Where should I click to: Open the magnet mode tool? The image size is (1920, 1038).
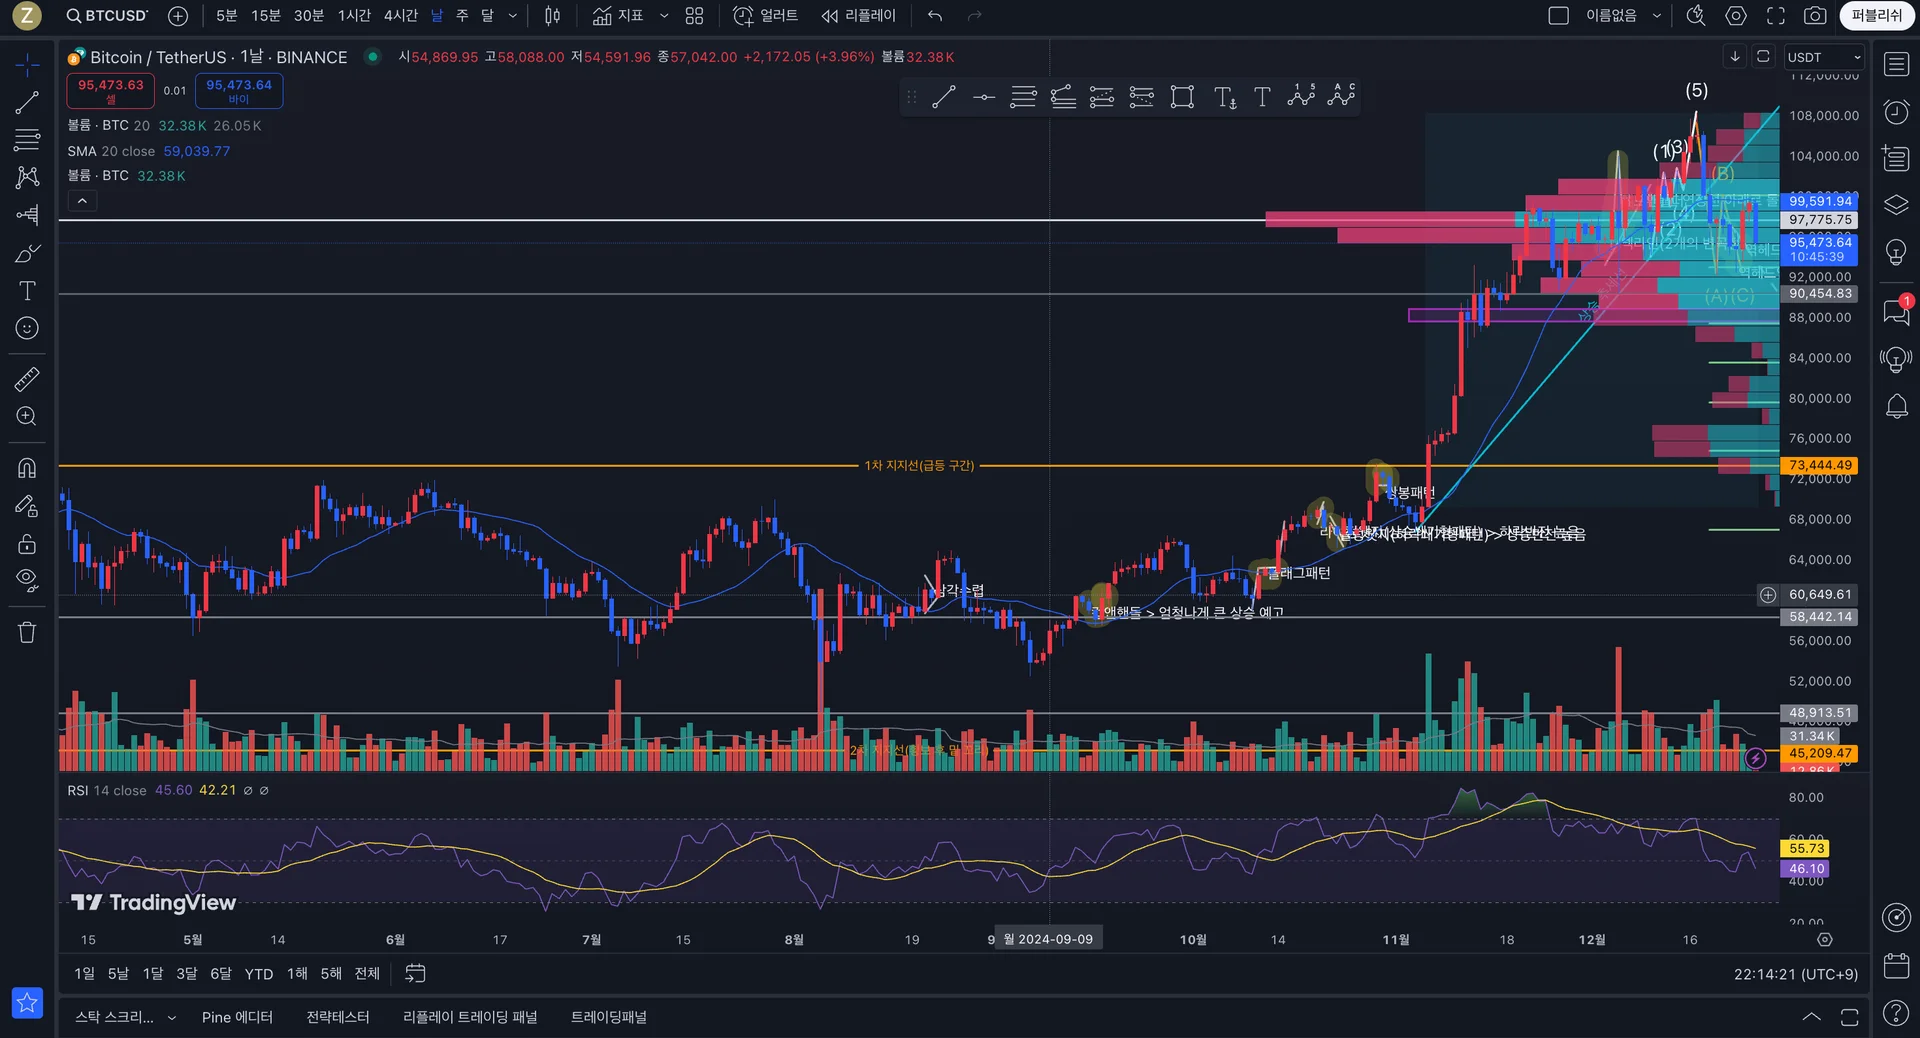pos(27,468)
